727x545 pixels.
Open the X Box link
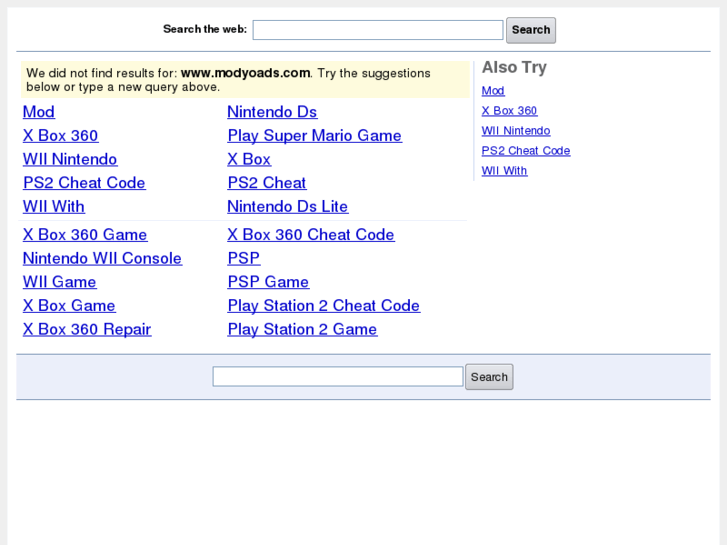[249, 159]
